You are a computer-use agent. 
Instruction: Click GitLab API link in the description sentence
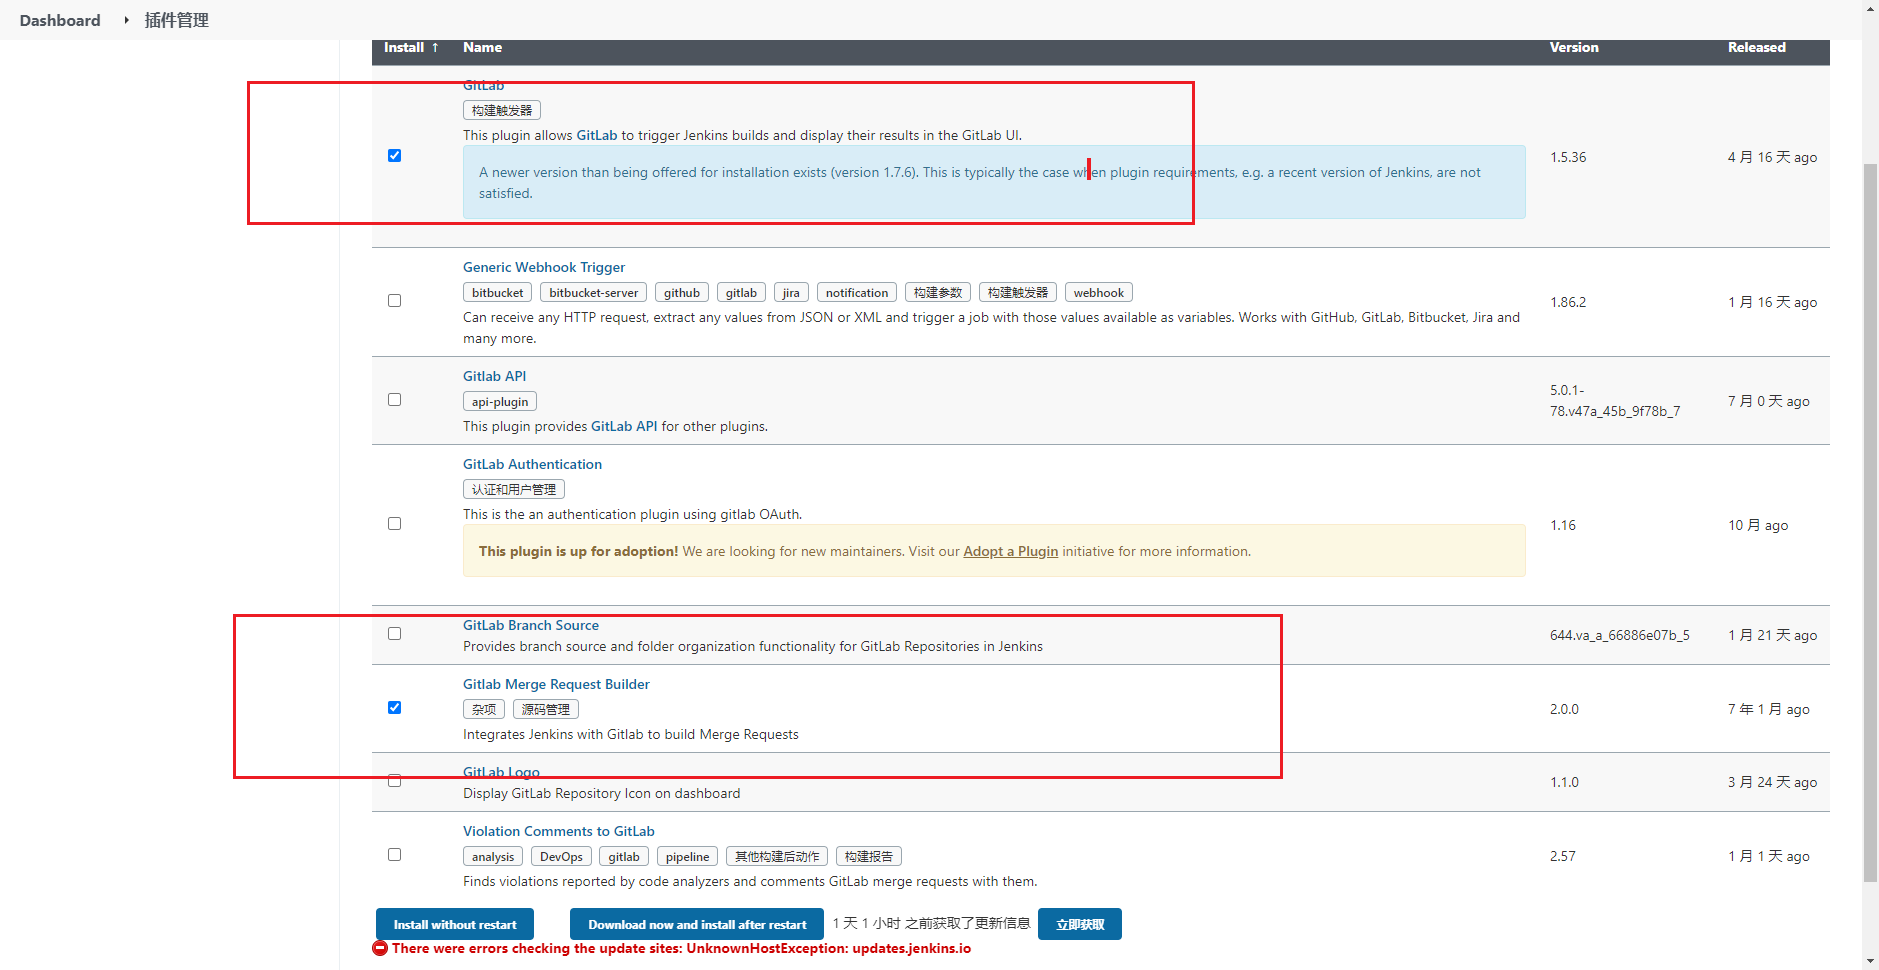pyautogui.click(x=624, y=426)
